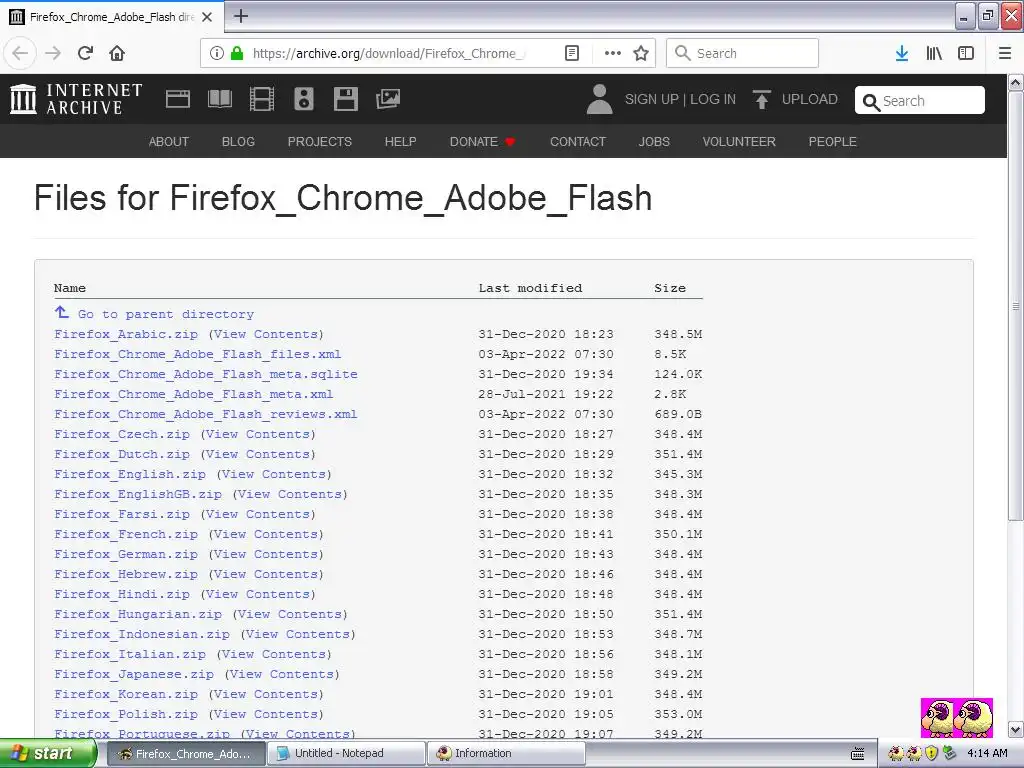
Task: Open the CONTACT menu item
Action: 578,142
